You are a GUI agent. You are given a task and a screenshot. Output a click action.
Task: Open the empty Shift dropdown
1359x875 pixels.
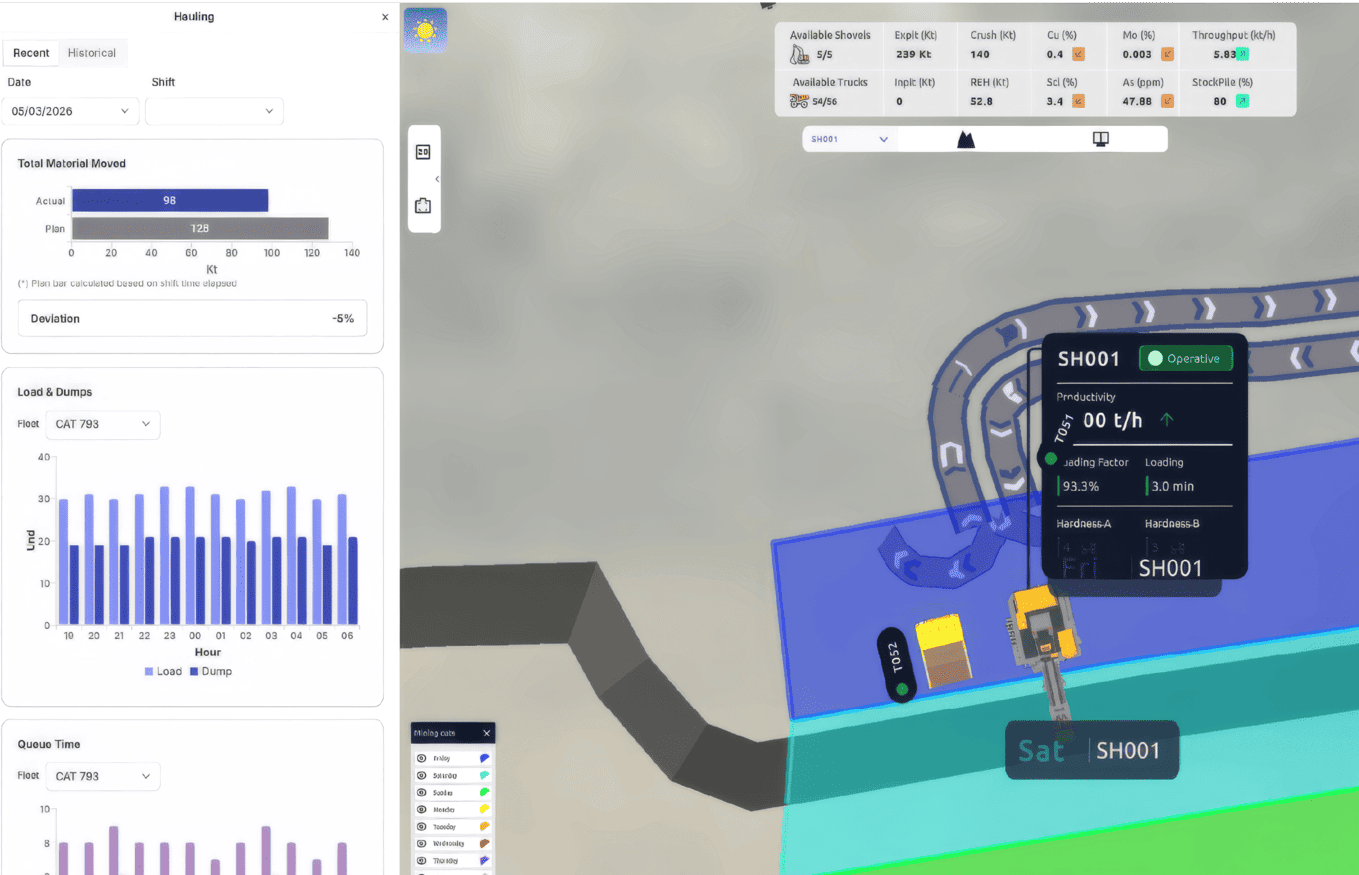[x=214, y=111]
